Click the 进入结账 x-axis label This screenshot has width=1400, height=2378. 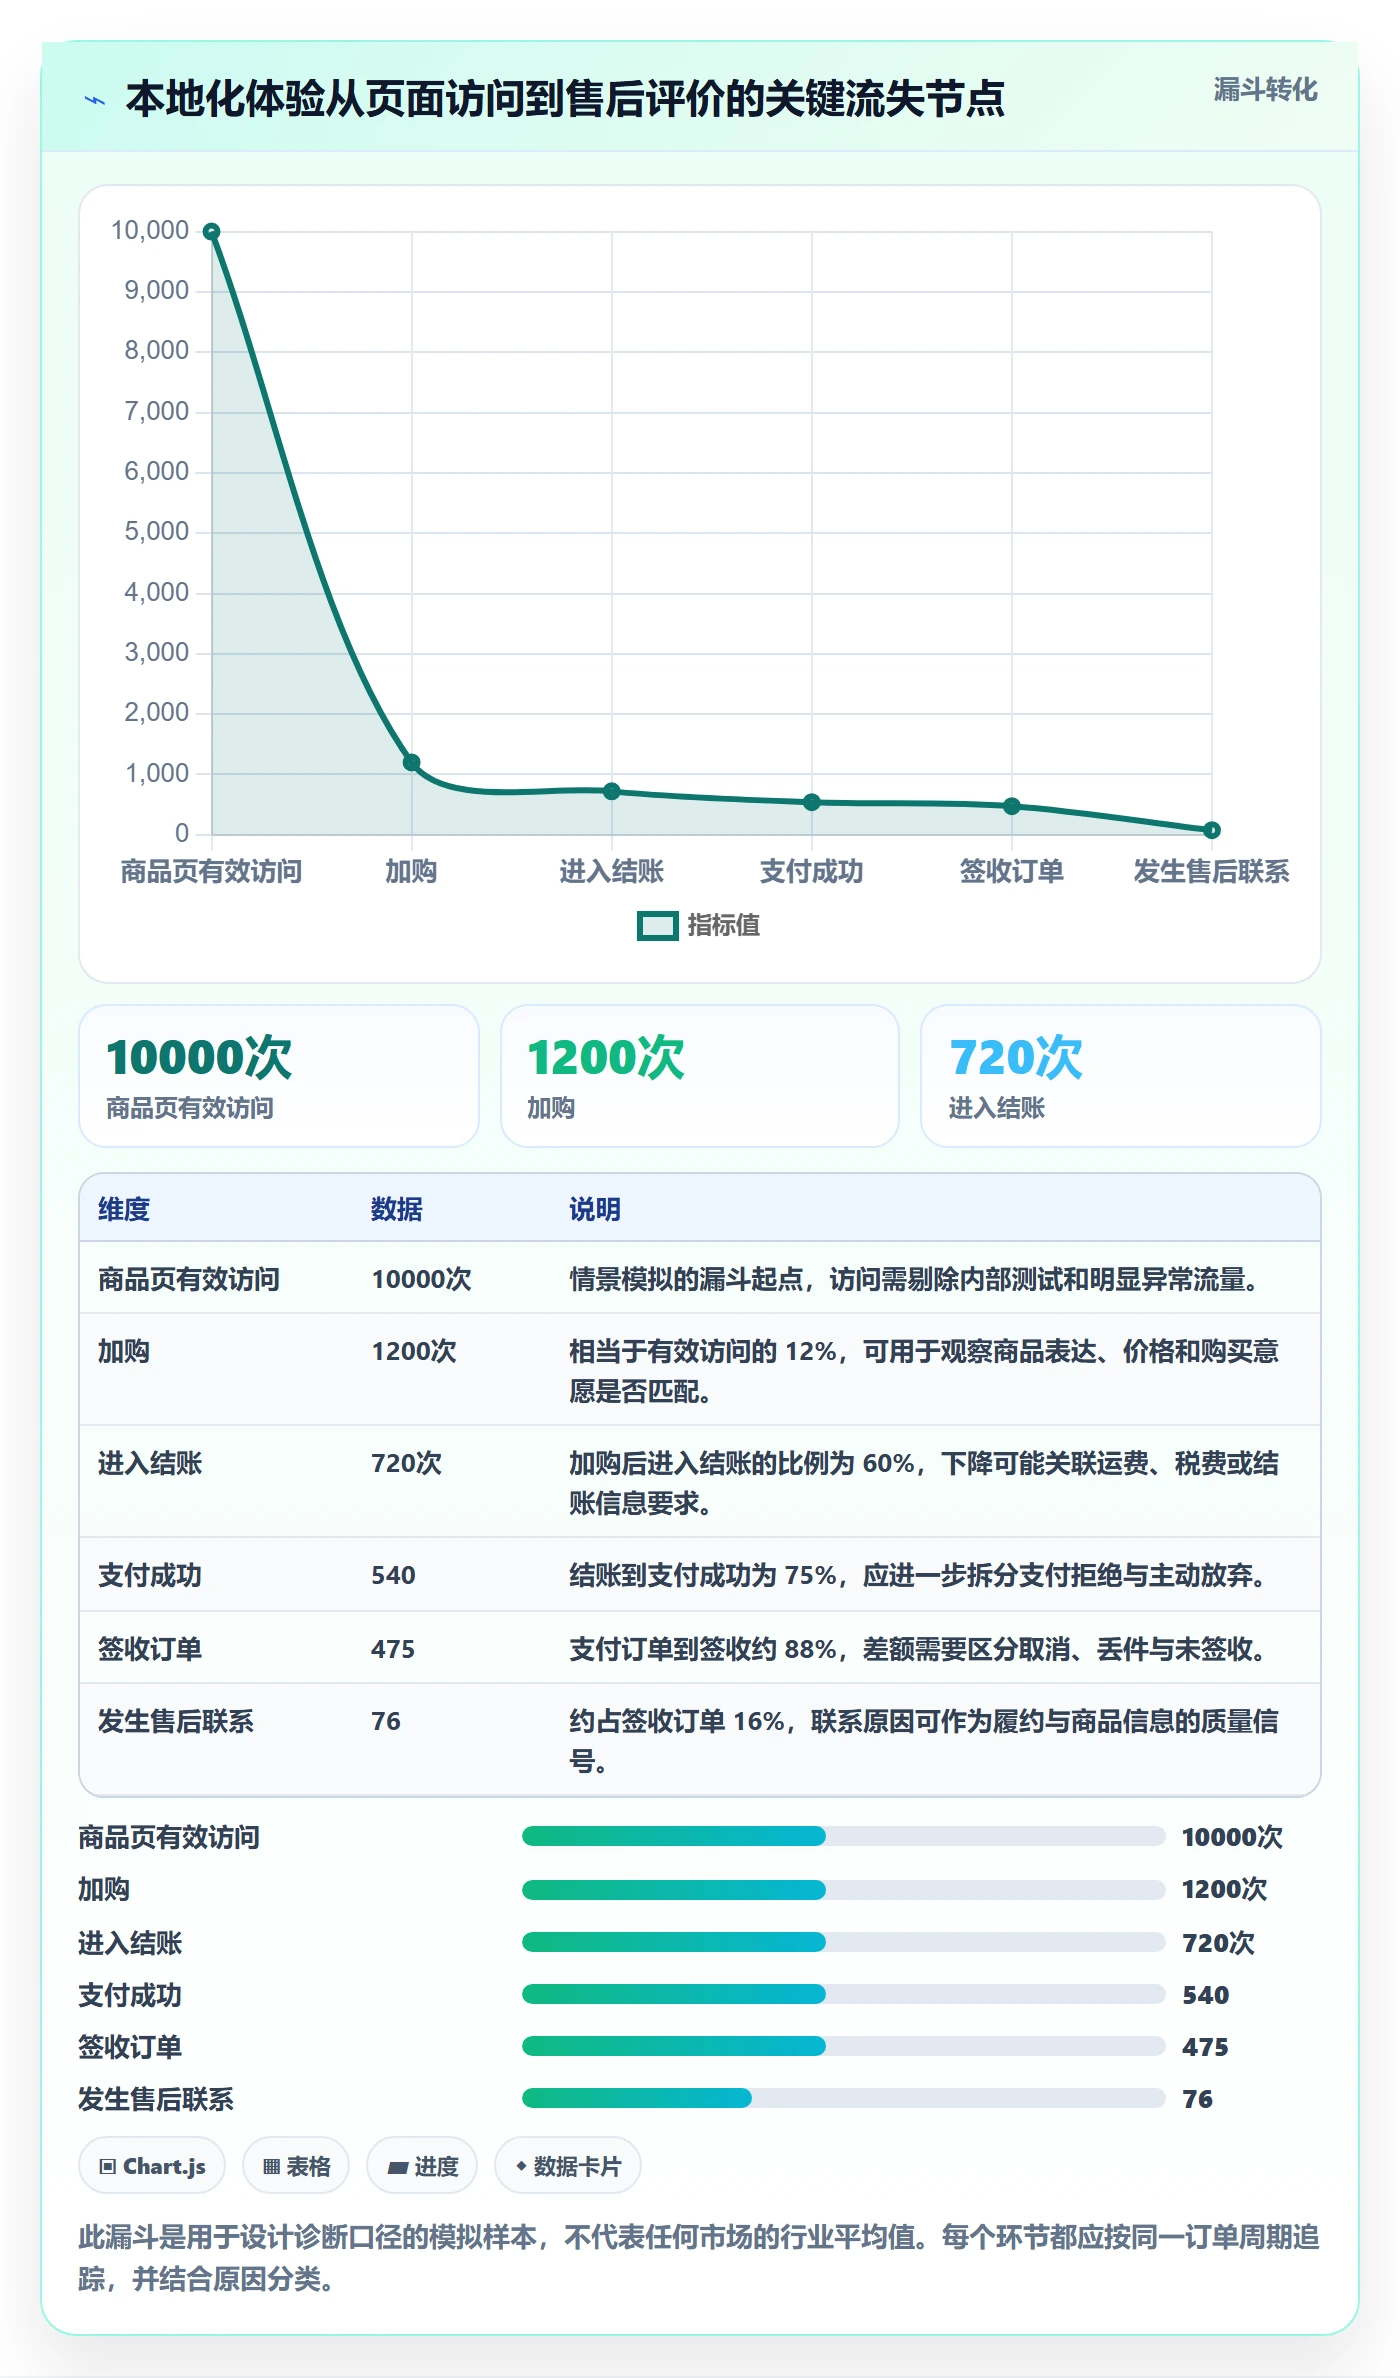coord(612,872)
